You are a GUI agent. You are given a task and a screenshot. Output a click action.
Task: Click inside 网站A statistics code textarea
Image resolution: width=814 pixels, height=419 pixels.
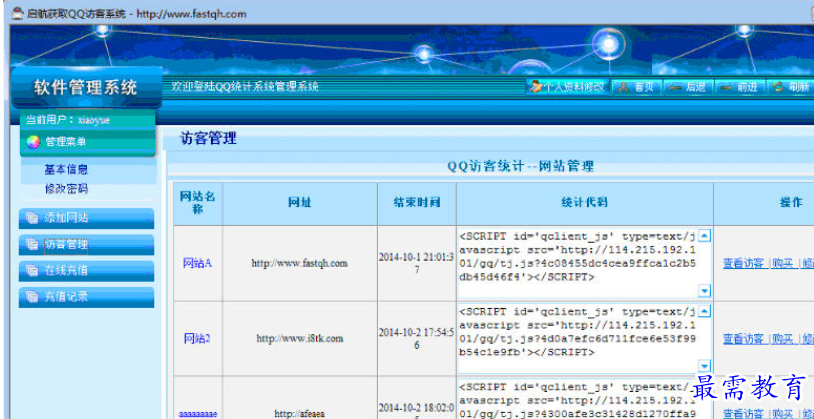coord(584,263)
